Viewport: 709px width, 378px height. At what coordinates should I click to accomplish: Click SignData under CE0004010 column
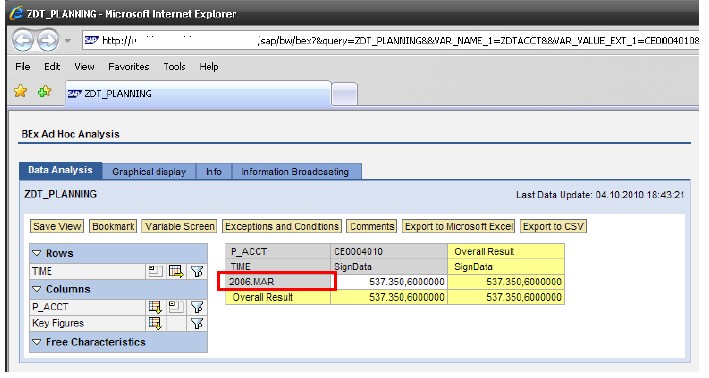[389, 267]
